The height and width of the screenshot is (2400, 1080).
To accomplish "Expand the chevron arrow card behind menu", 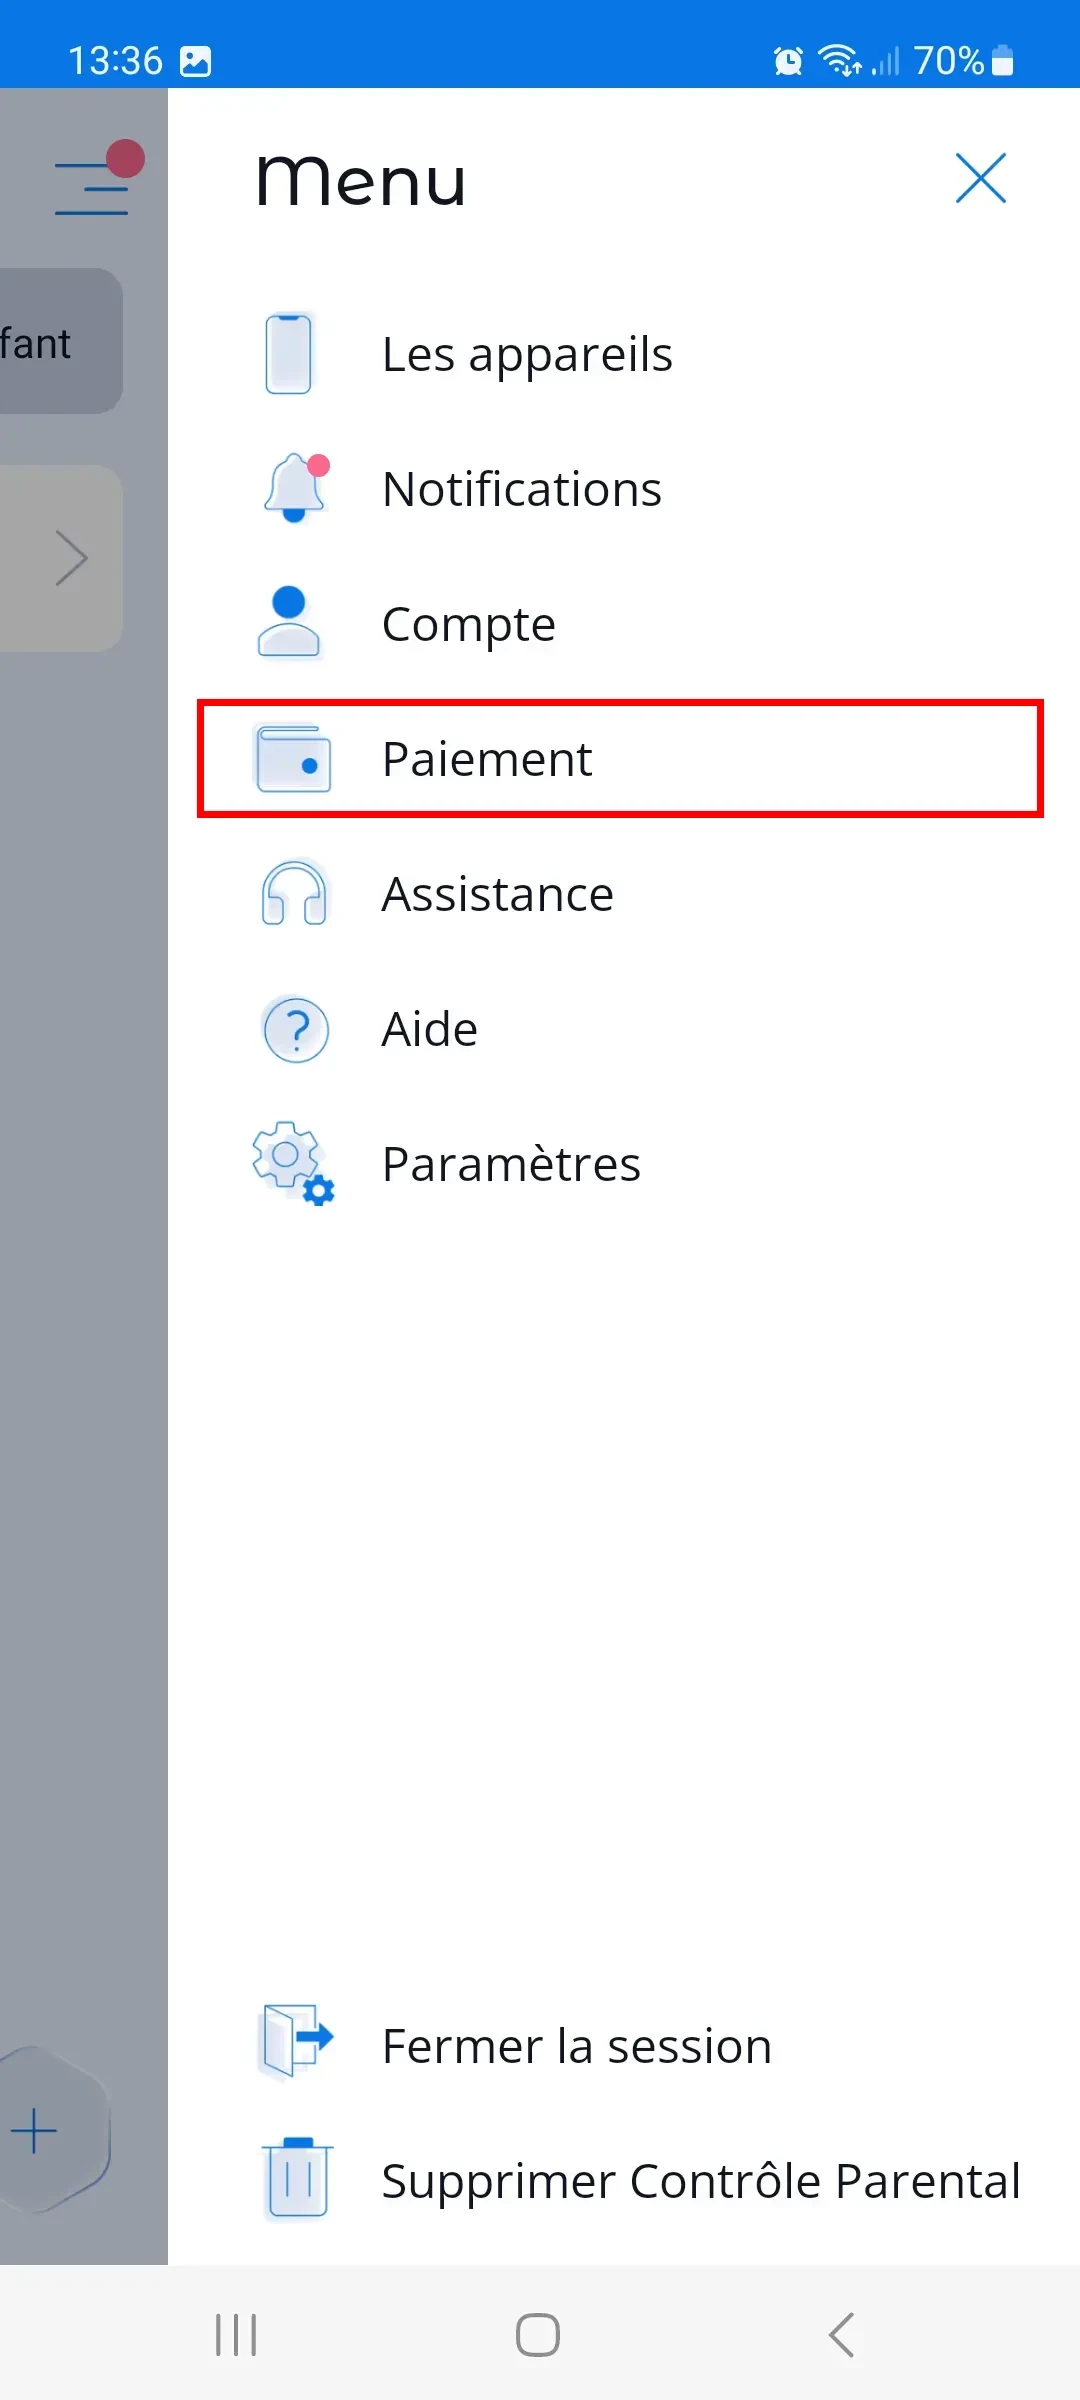I will point(70,558).
